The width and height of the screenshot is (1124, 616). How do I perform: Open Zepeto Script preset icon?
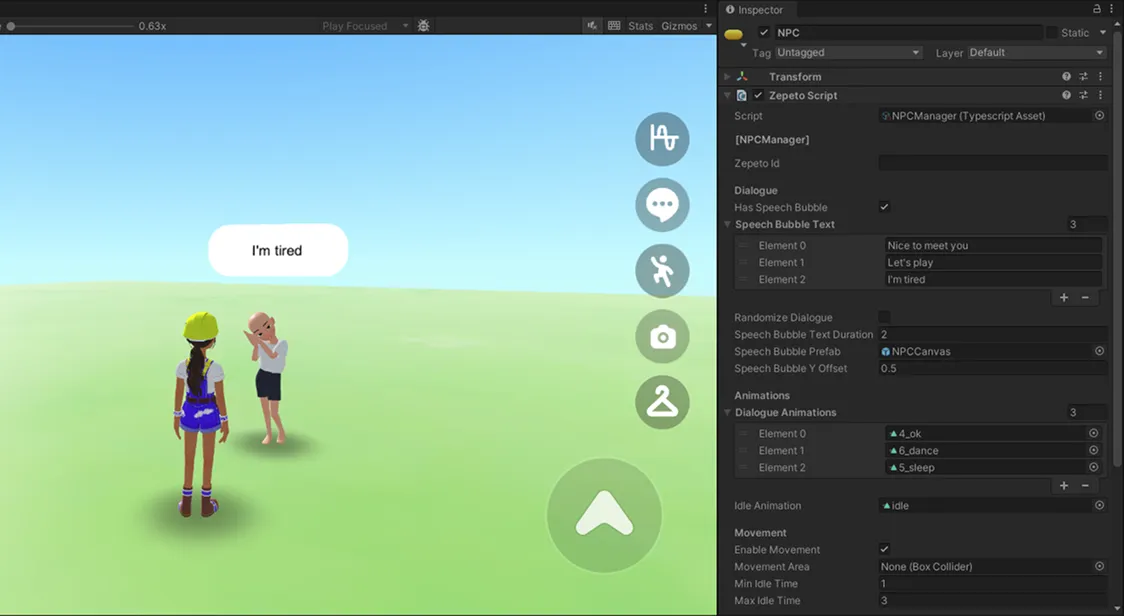click(x=1084, y=95)
